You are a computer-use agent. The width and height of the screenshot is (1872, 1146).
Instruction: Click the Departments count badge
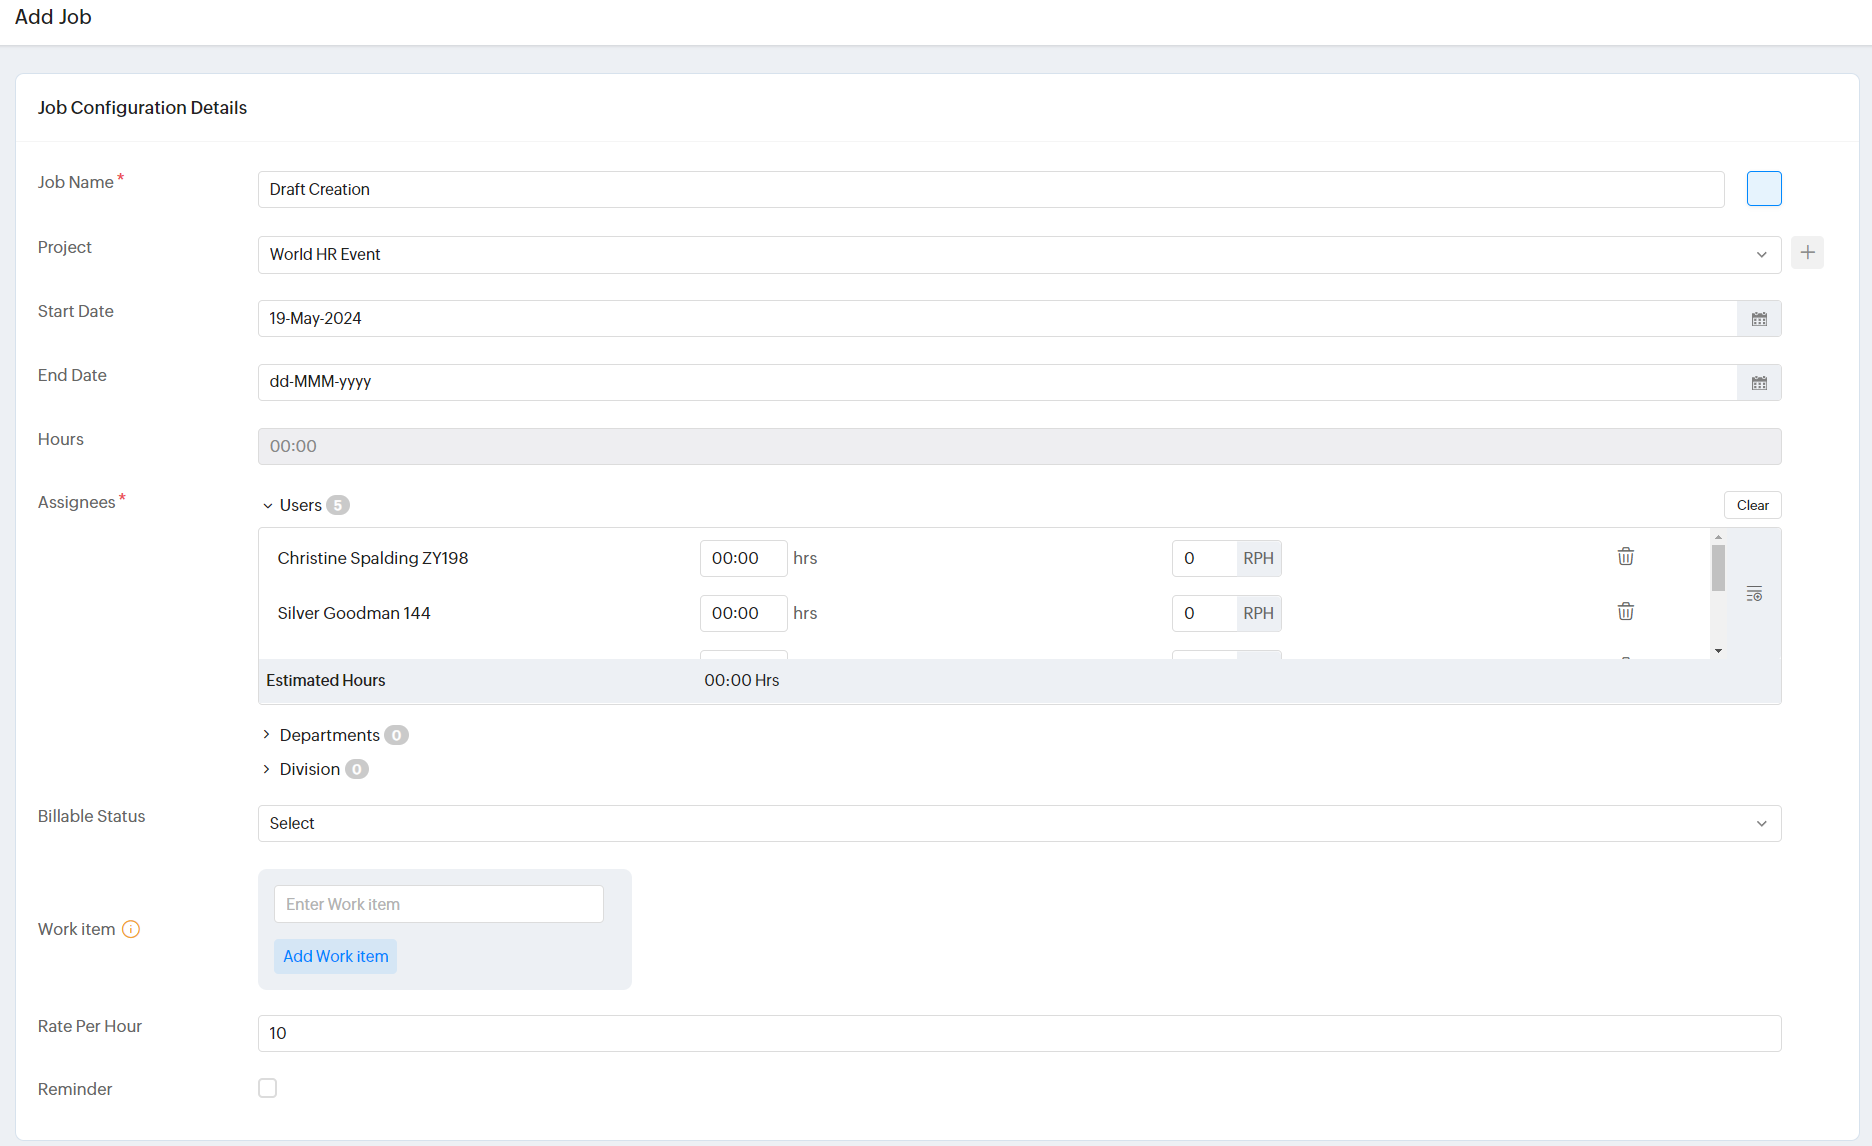click(x=396, y=735)
